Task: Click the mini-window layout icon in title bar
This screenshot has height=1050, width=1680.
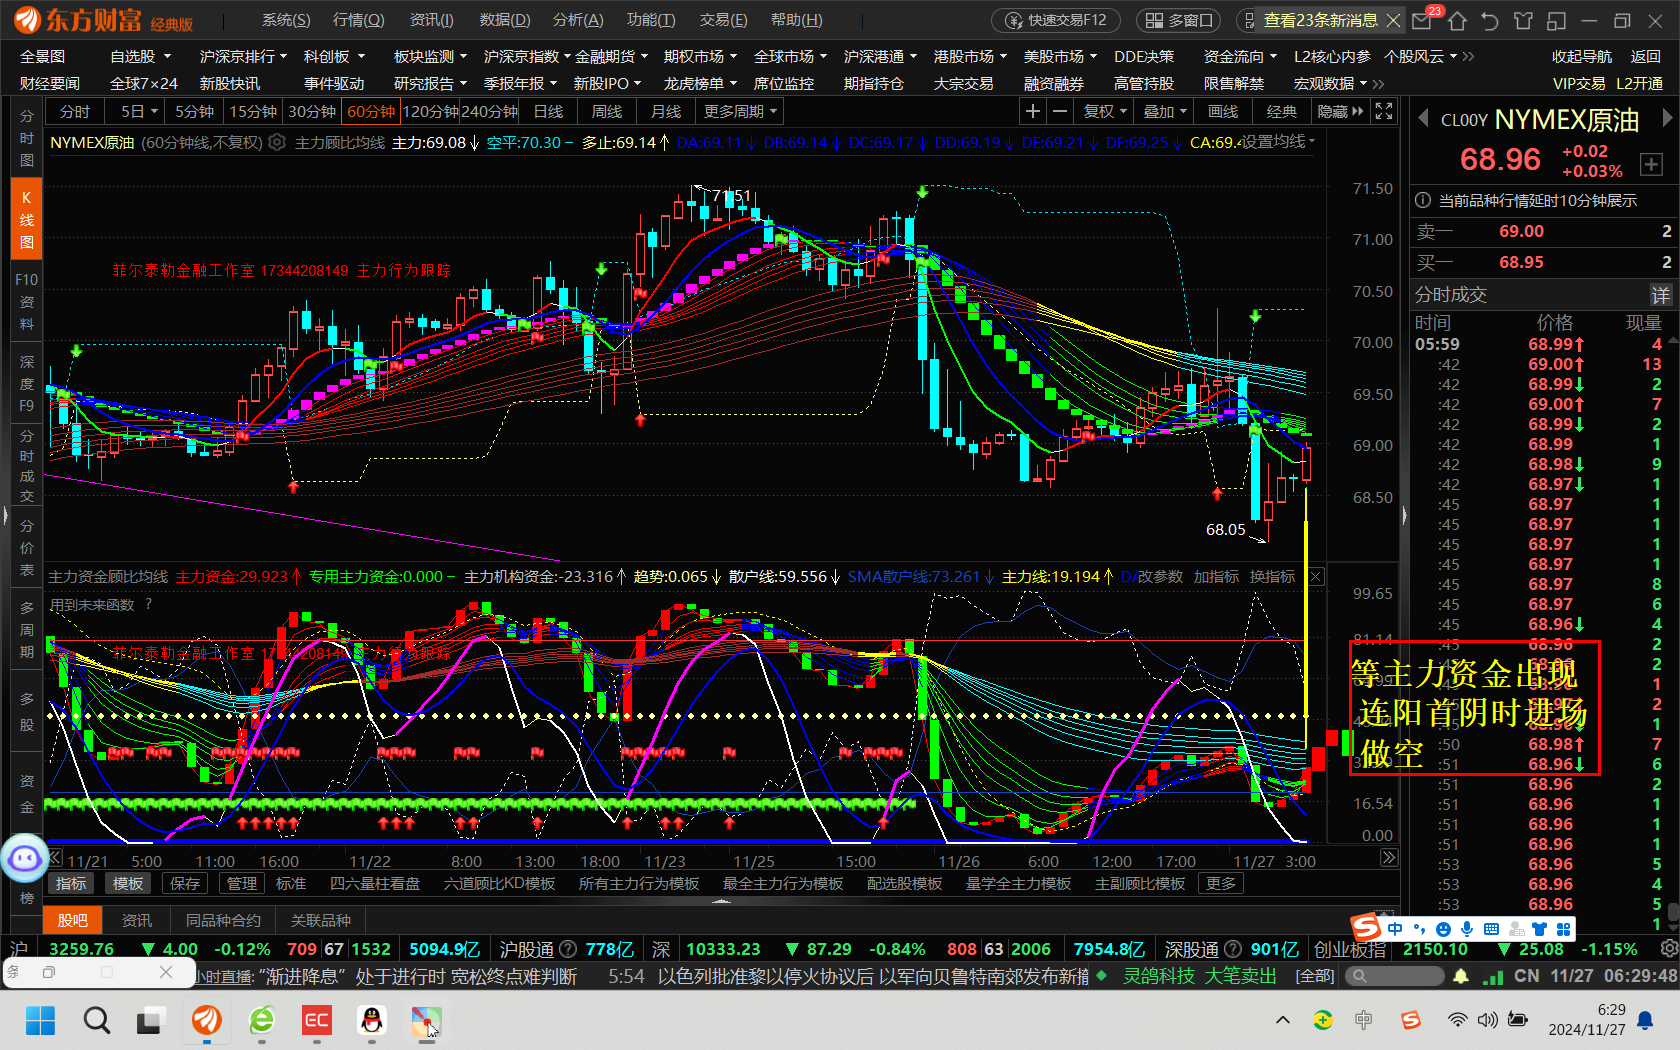Action: 1556,20
